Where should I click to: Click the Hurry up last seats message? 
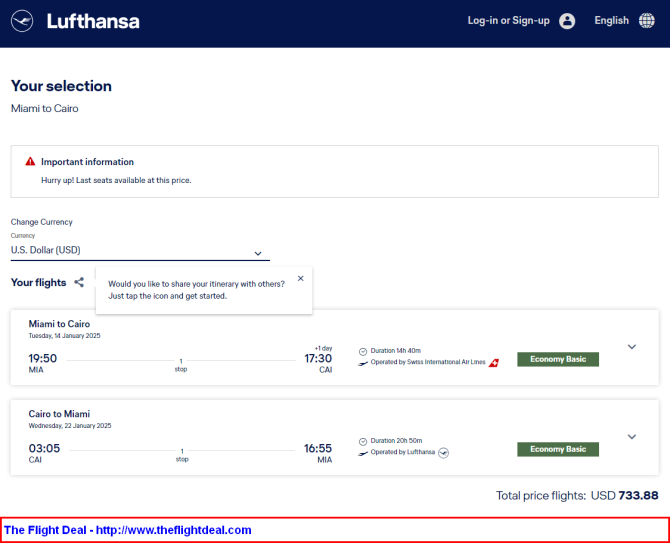(116, 180)
